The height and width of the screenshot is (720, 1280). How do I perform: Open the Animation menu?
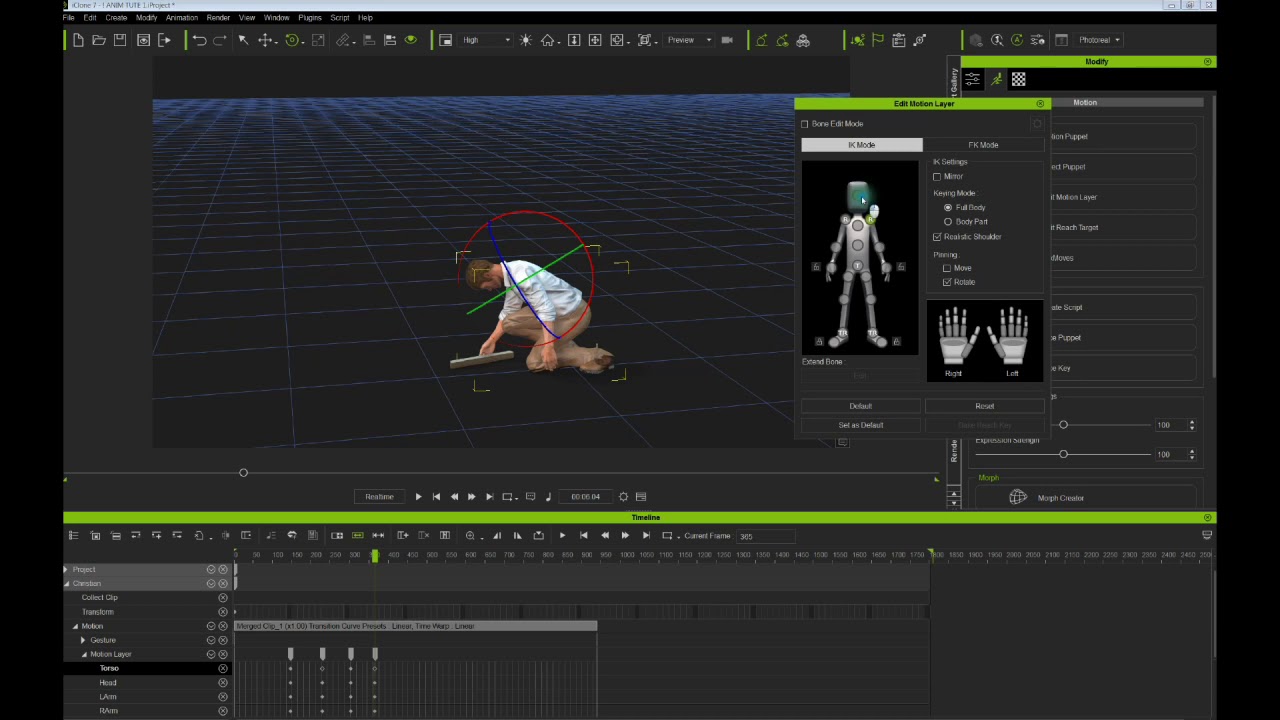pyautogui.click(x=181, y=18)
